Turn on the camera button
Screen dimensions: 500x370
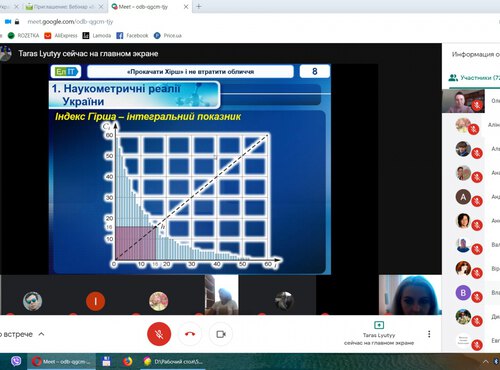click(x=221, y=334)
